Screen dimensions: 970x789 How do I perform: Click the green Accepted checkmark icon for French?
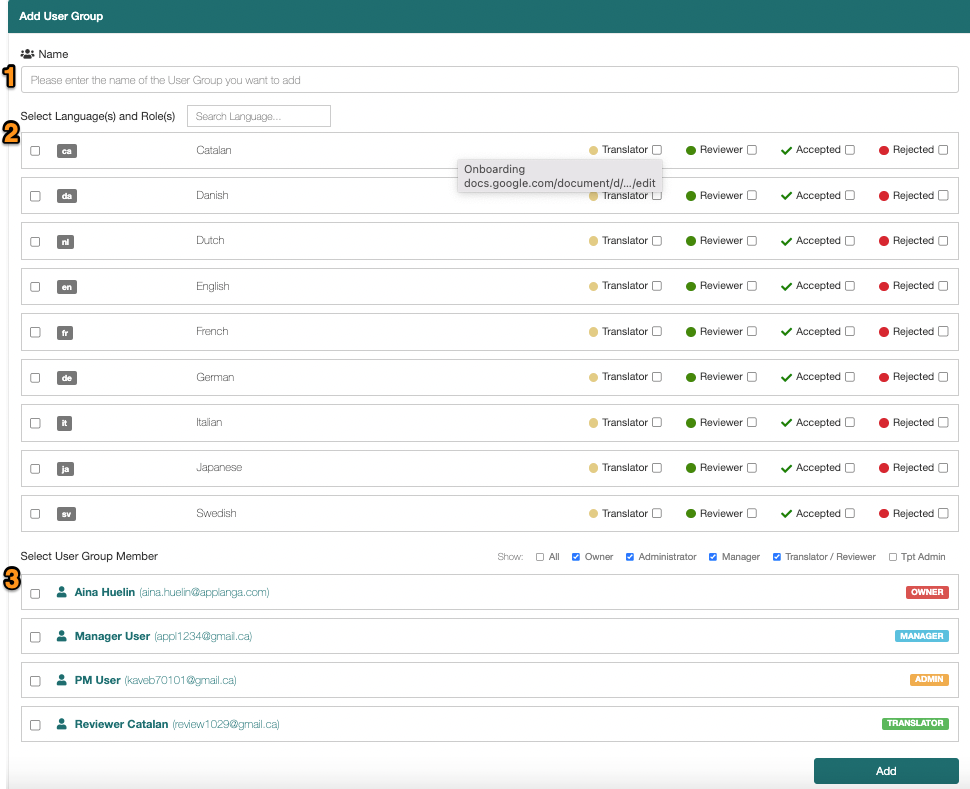pos(786,332)
